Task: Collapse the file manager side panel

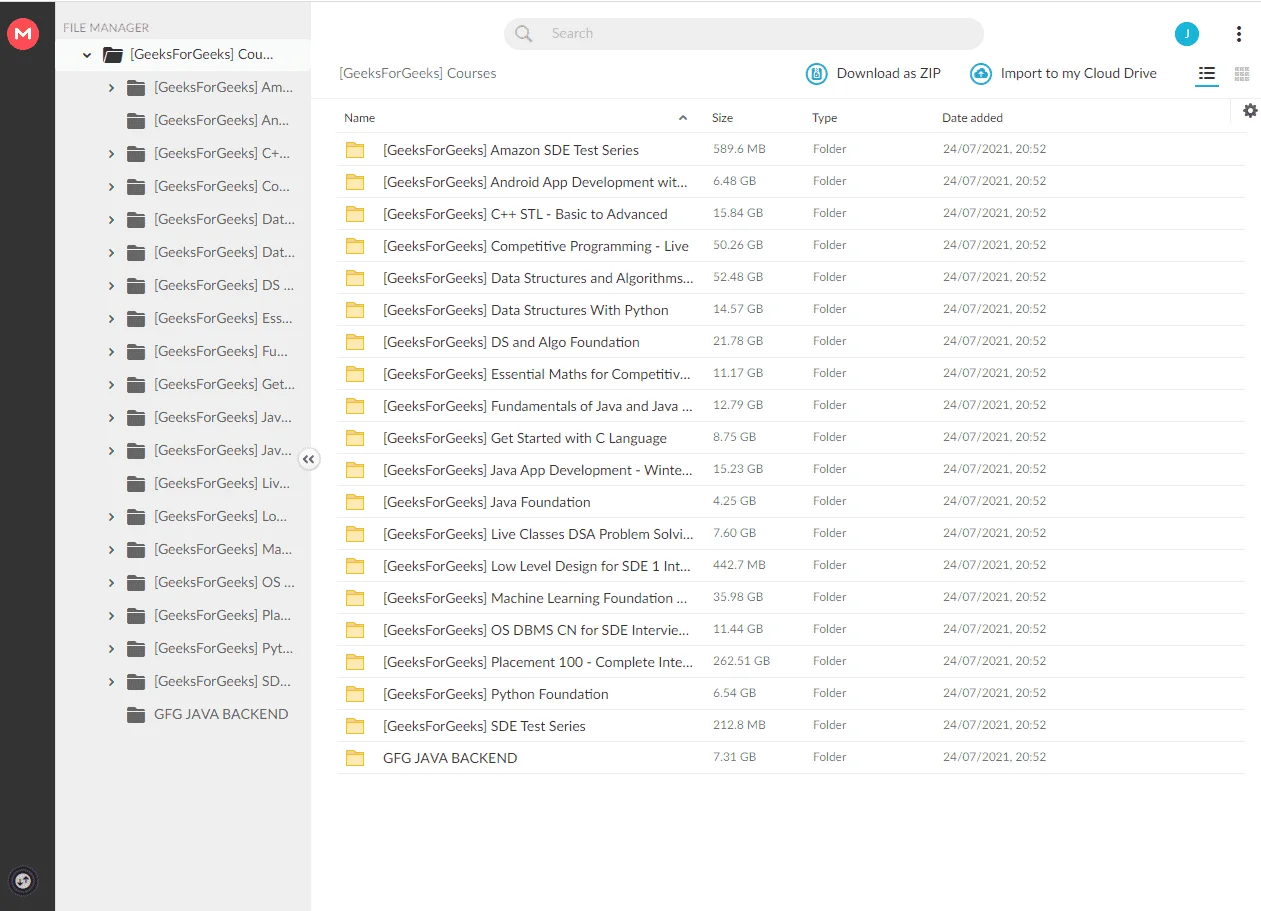Action: [309, 459]
